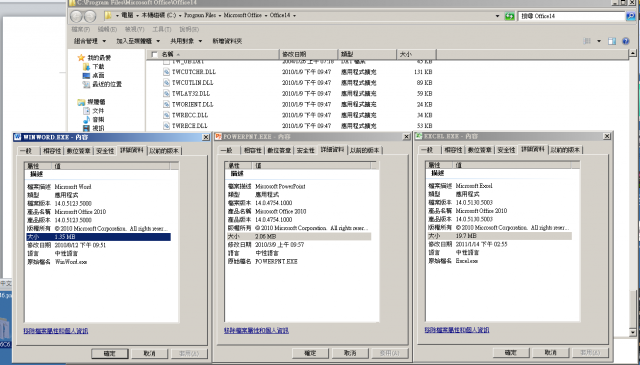Tick the select-all checkbox beside 名稱 column
Viewport: 640px width, 365px height.
154,54
